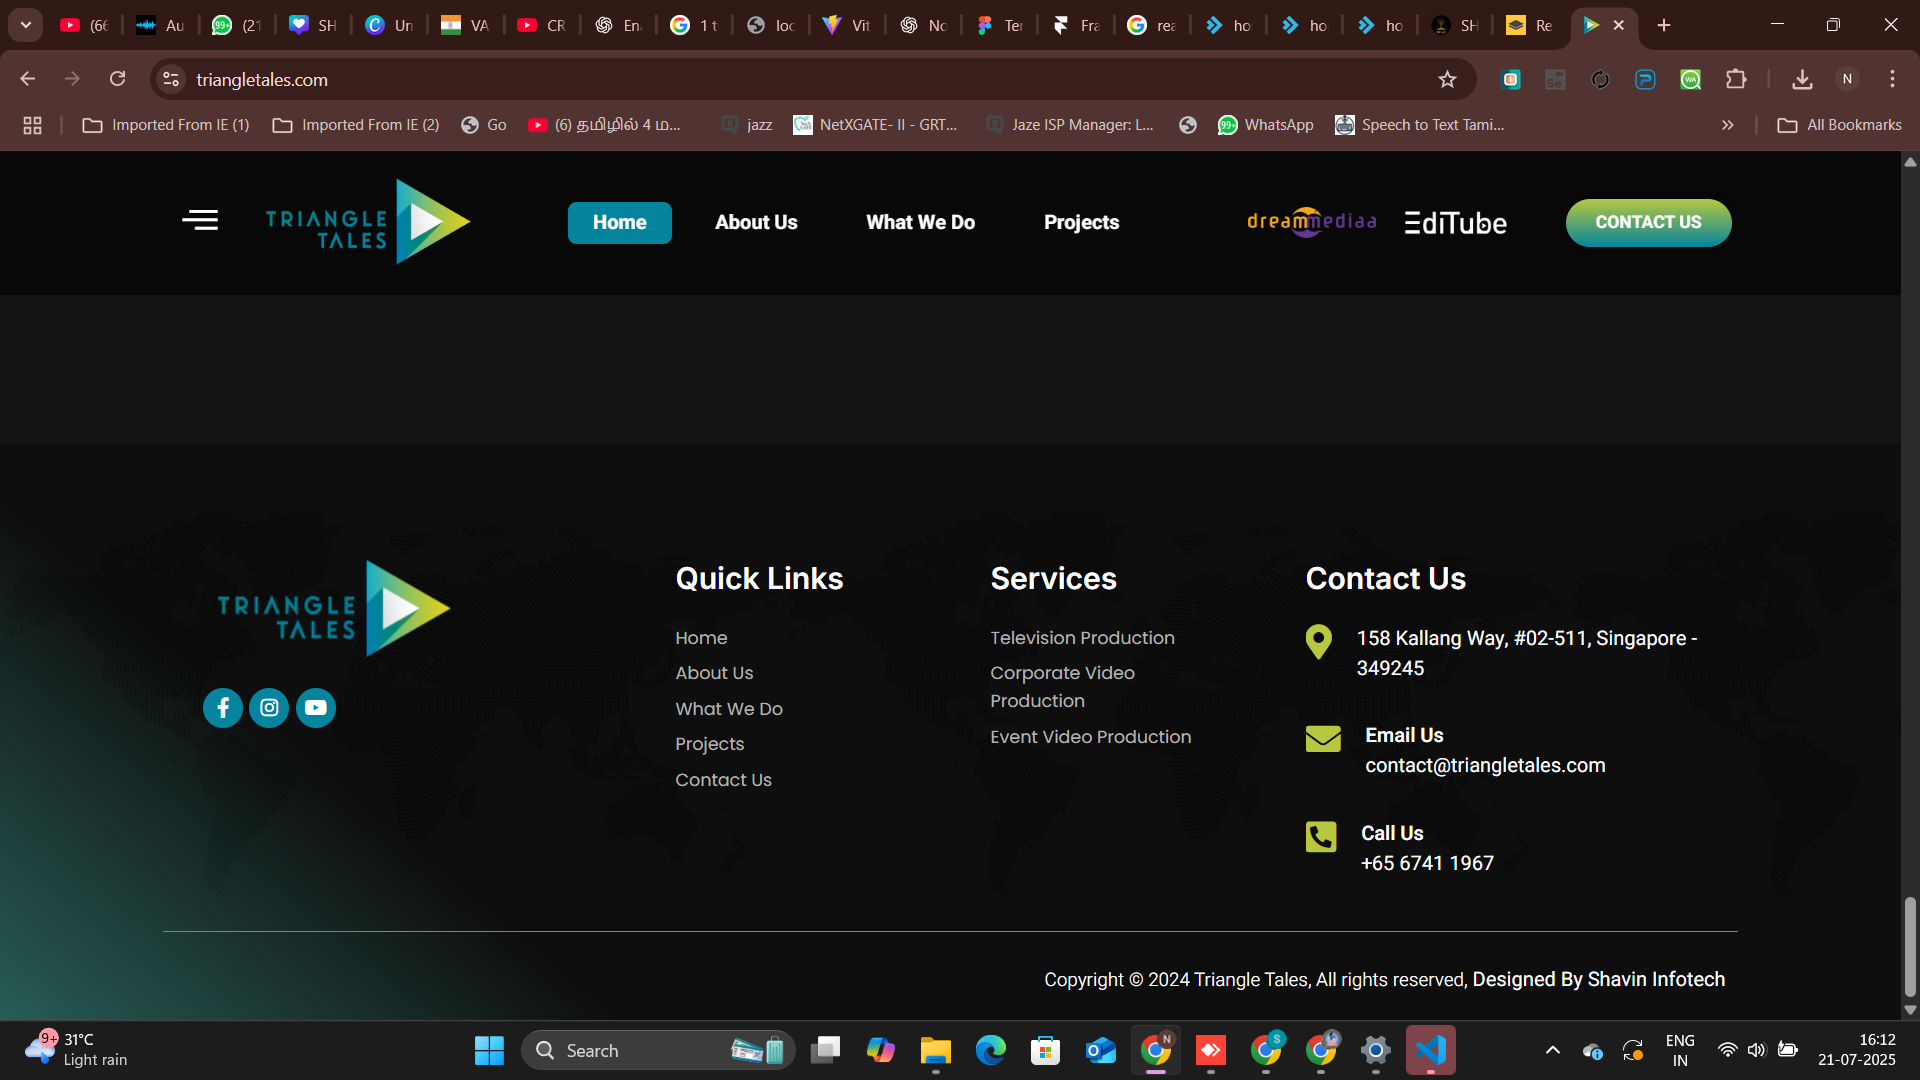Show hidden system tray icons
The image size is (1920, 1080).
(x=1552, y=1050)
